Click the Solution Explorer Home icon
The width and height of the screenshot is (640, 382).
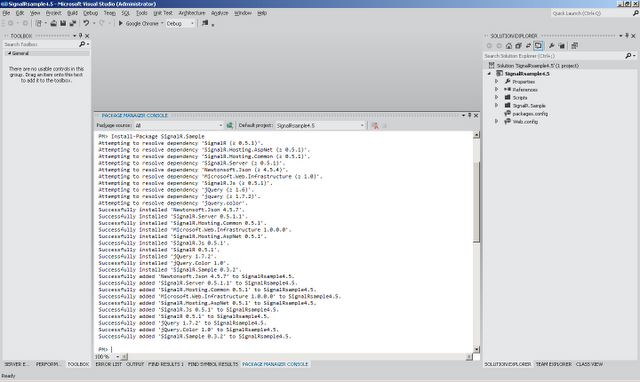tap(509, 46)
